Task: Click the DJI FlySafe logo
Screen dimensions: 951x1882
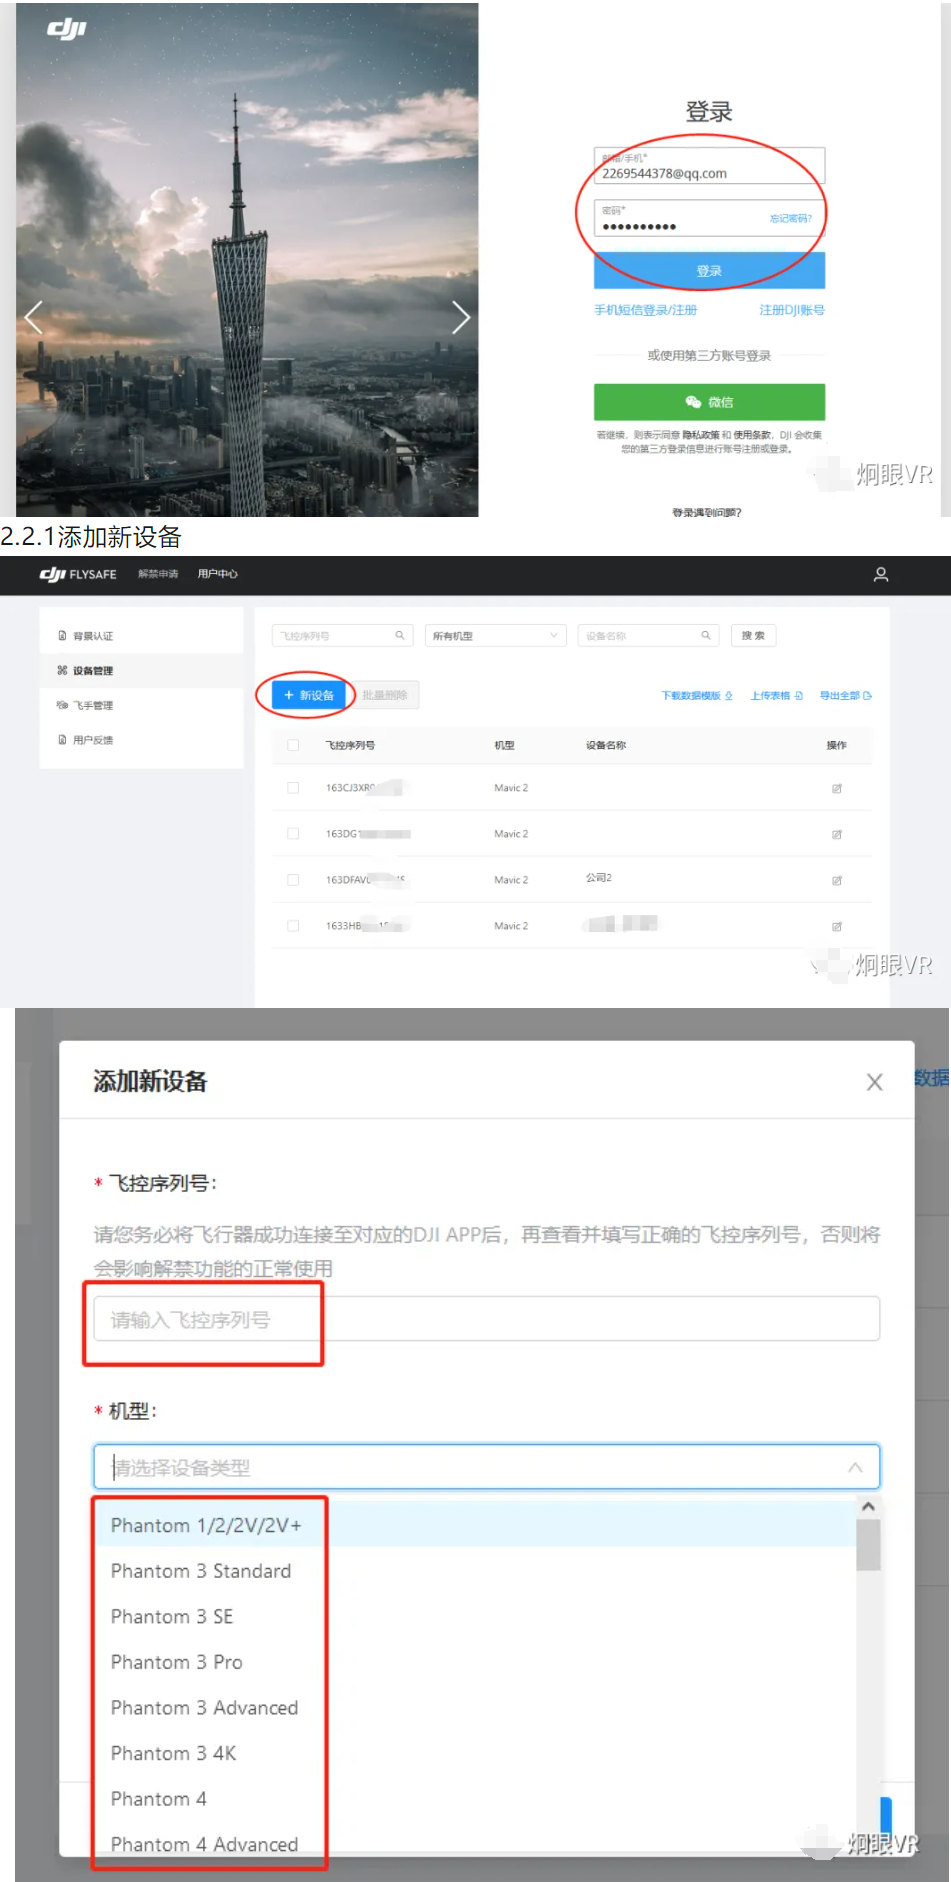Action: pos(78,575)
